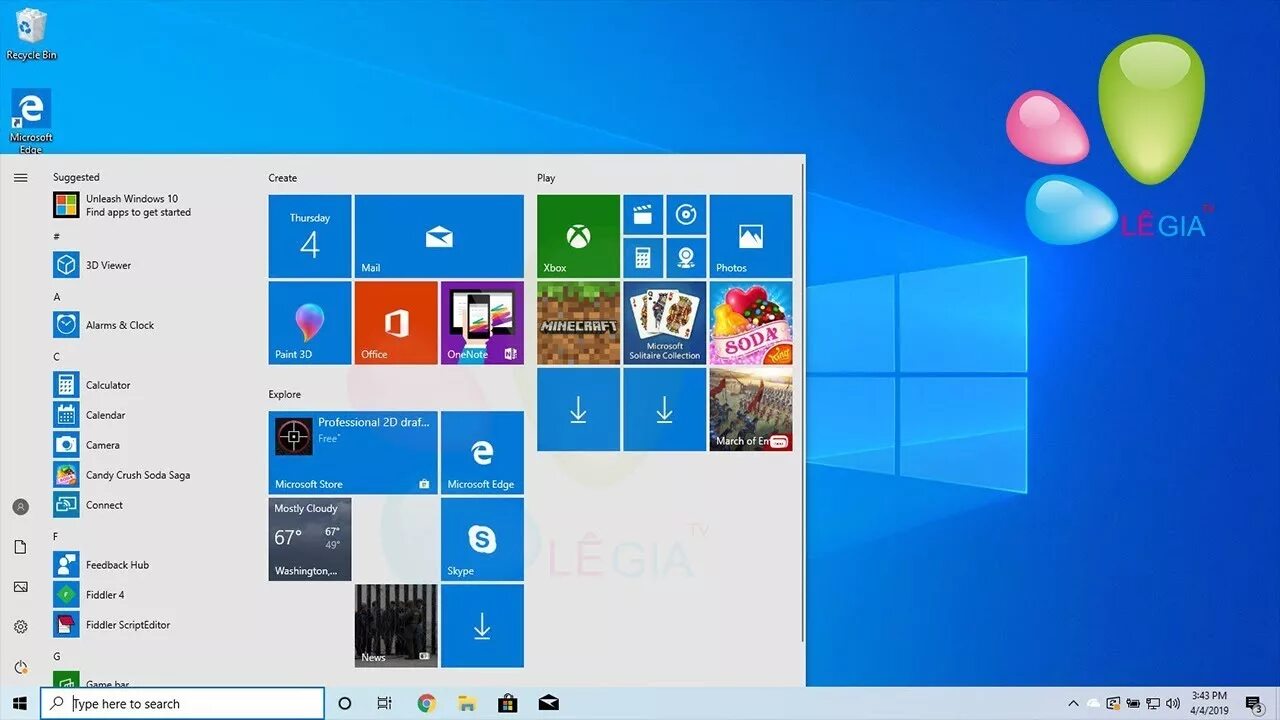The height and width of the screenshot is (720, 1280).
Task: Show hidden system tray icons
Action: tap(1074, 703)
